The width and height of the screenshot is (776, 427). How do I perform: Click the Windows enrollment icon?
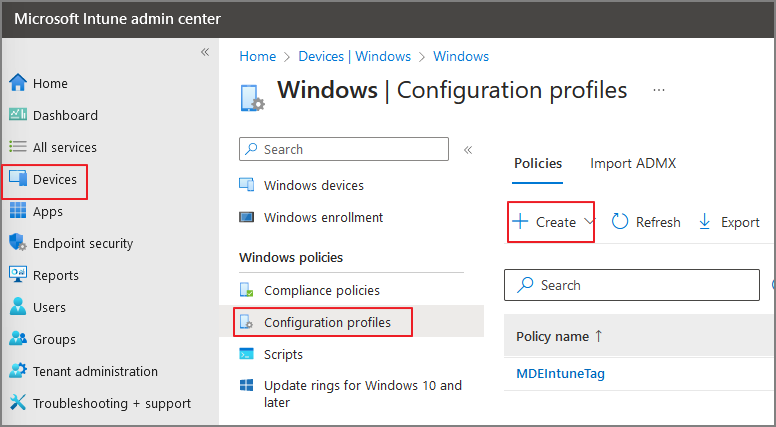[246, 217]
